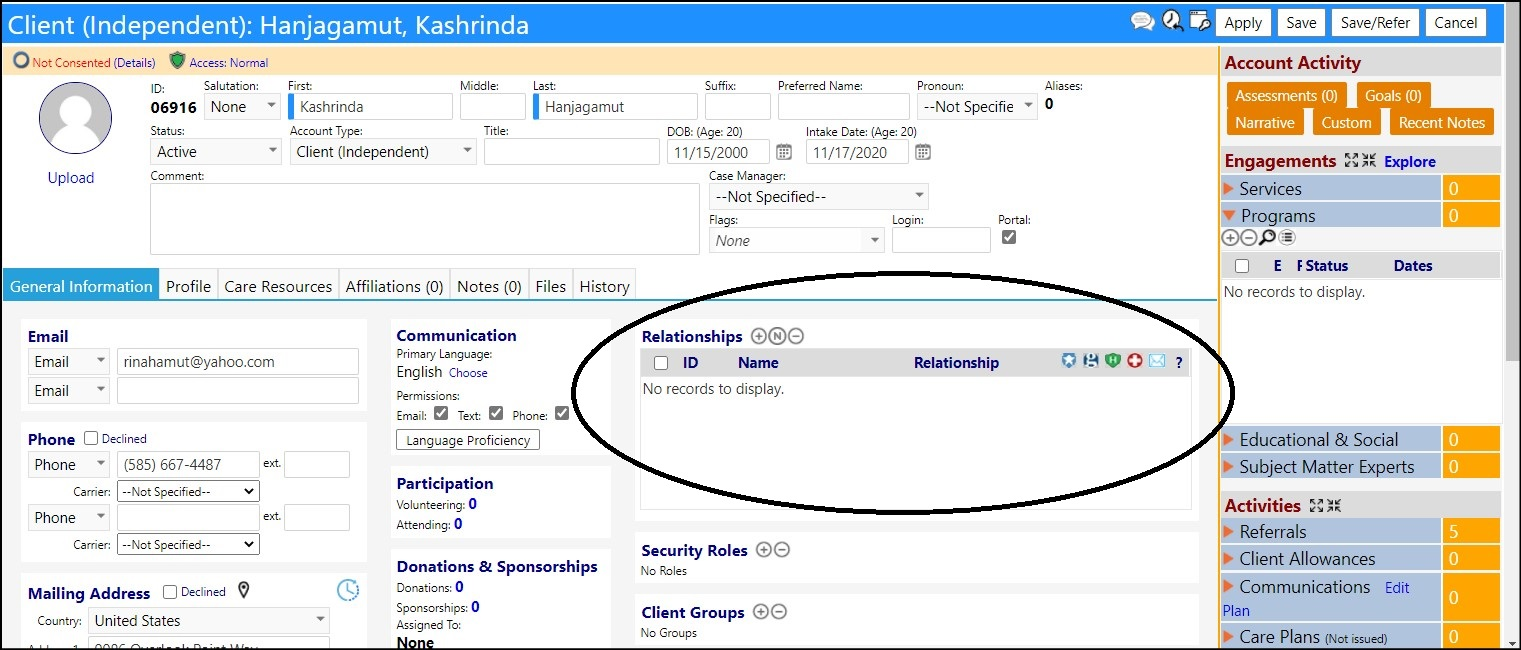Viewport: 1521px width, 650px height.
Task: Click the Recent Notes button
Action: pos(1441,122)
